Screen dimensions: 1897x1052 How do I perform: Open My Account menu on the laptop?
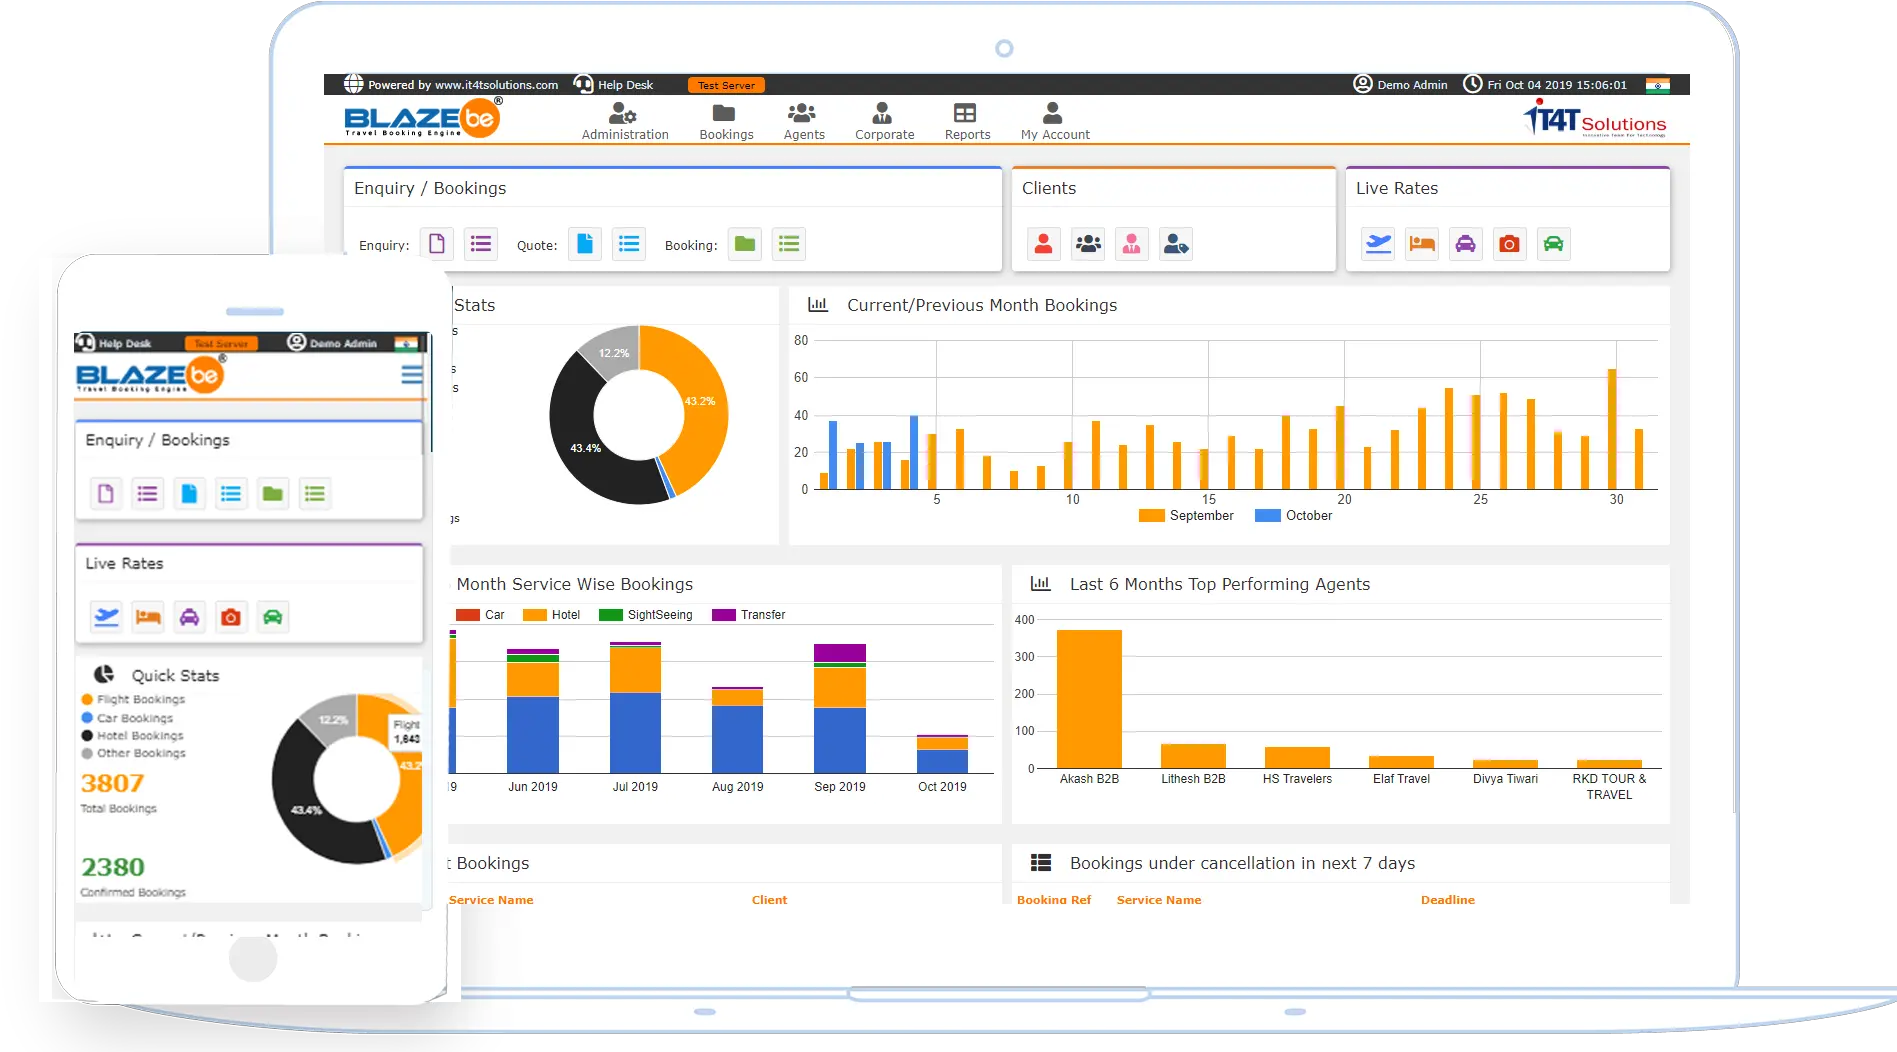pyautogui.click(x=1055, y=122)
